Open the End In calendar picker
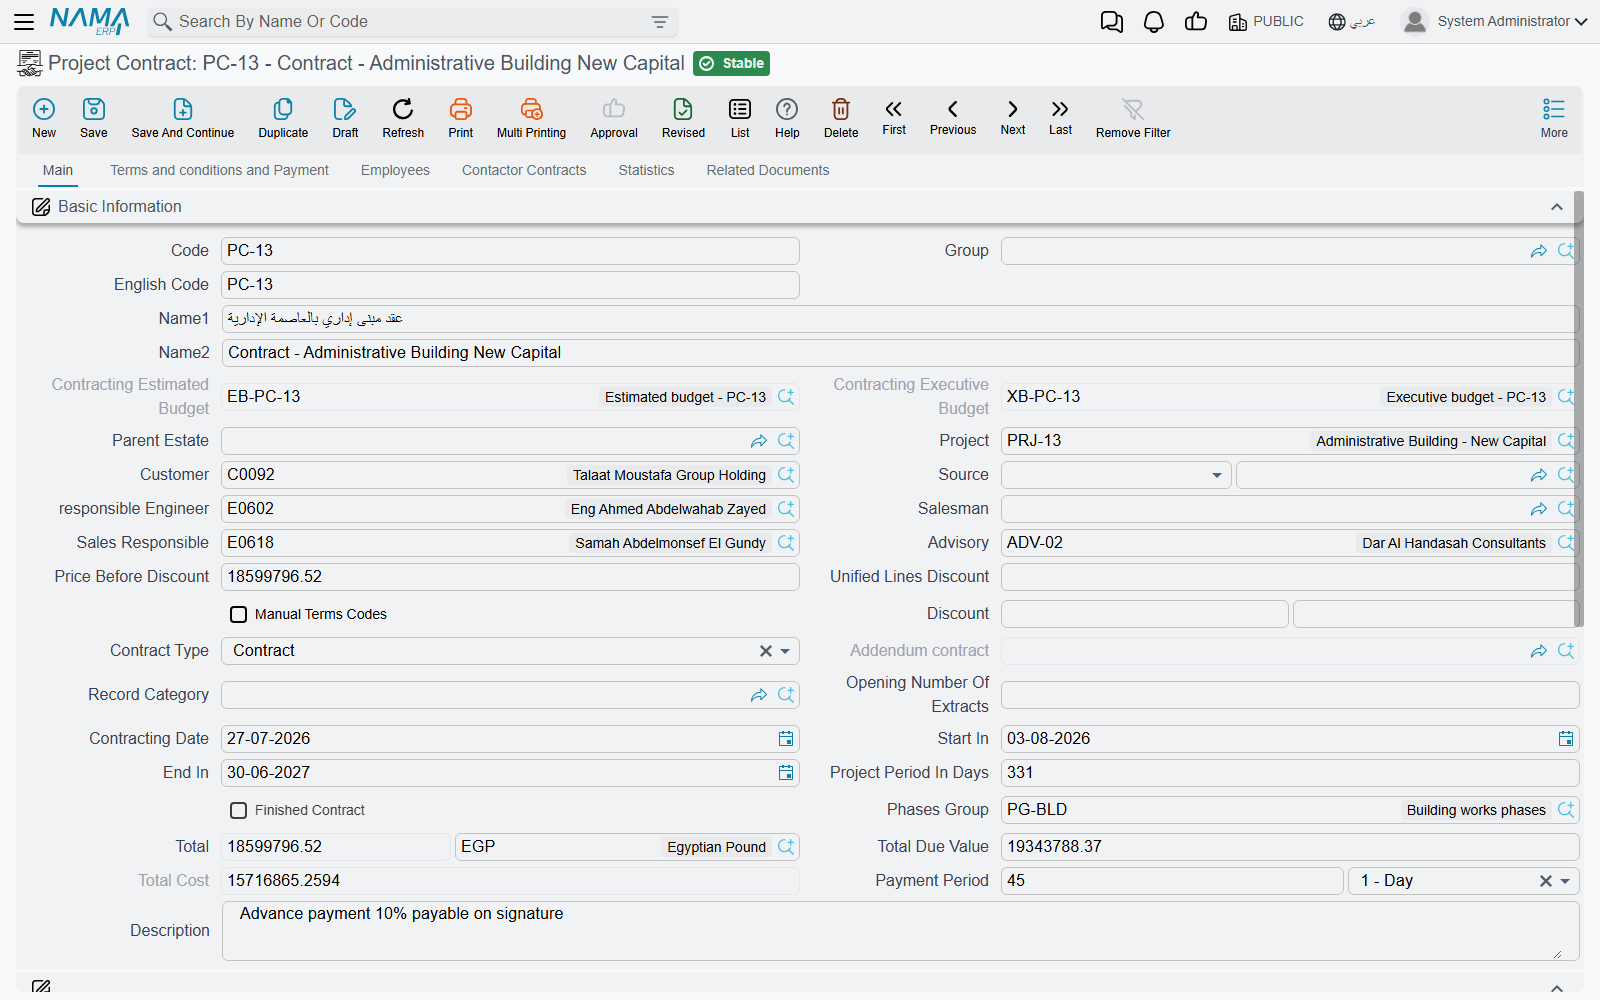The width and height of the screenshot is (1600, 1000). coord(786,773)
